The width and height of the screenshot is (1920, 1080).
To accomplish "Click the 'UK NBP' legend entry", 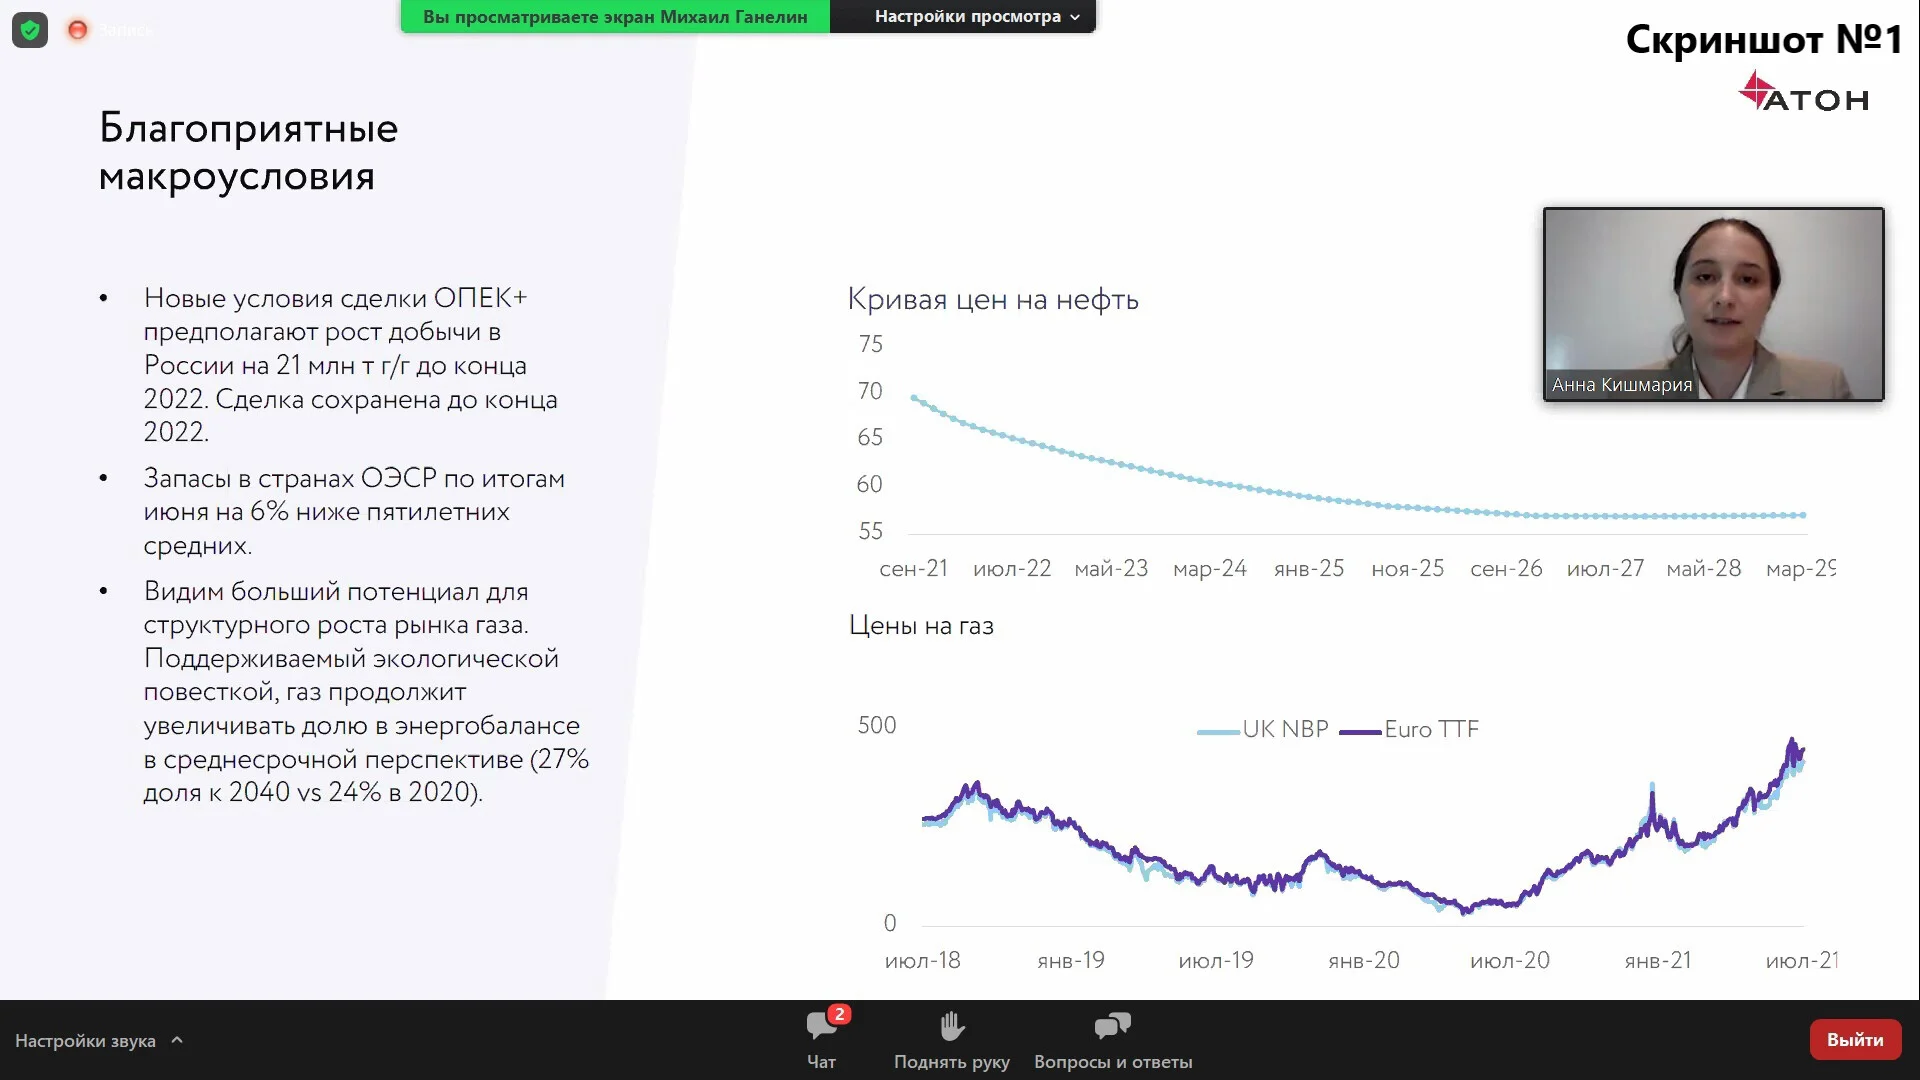I will click(1263, 729).
